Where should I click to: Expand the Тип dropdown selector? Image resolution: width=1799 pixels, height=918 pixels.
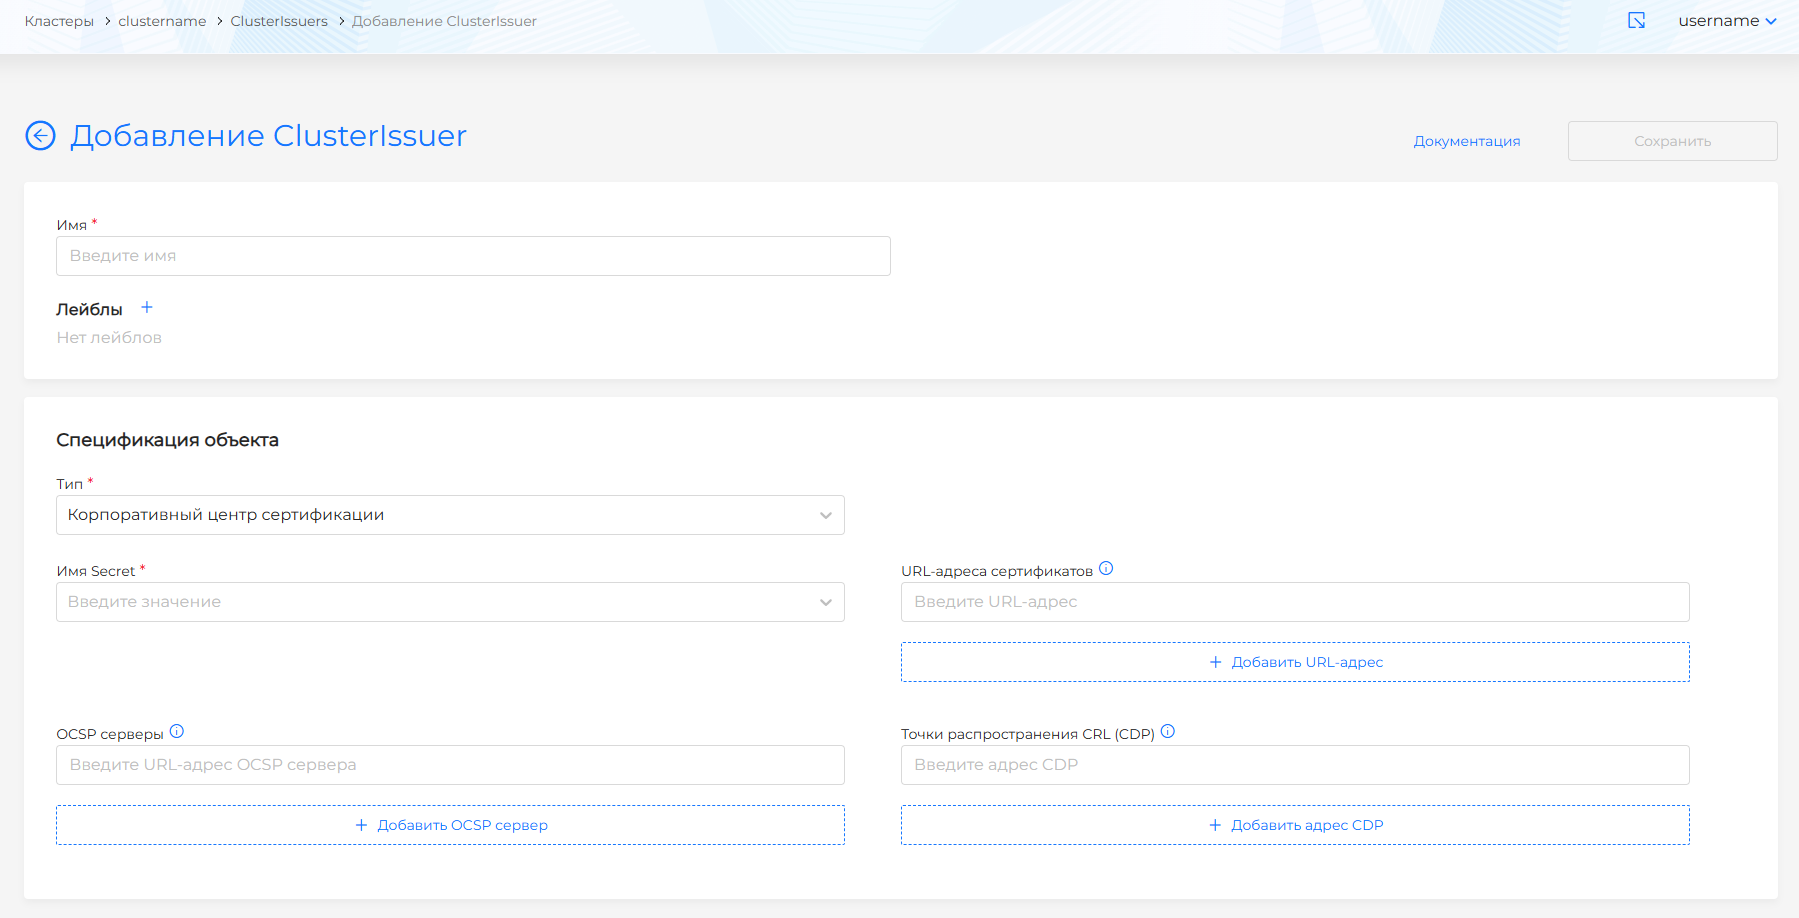[x=450, y=515]
